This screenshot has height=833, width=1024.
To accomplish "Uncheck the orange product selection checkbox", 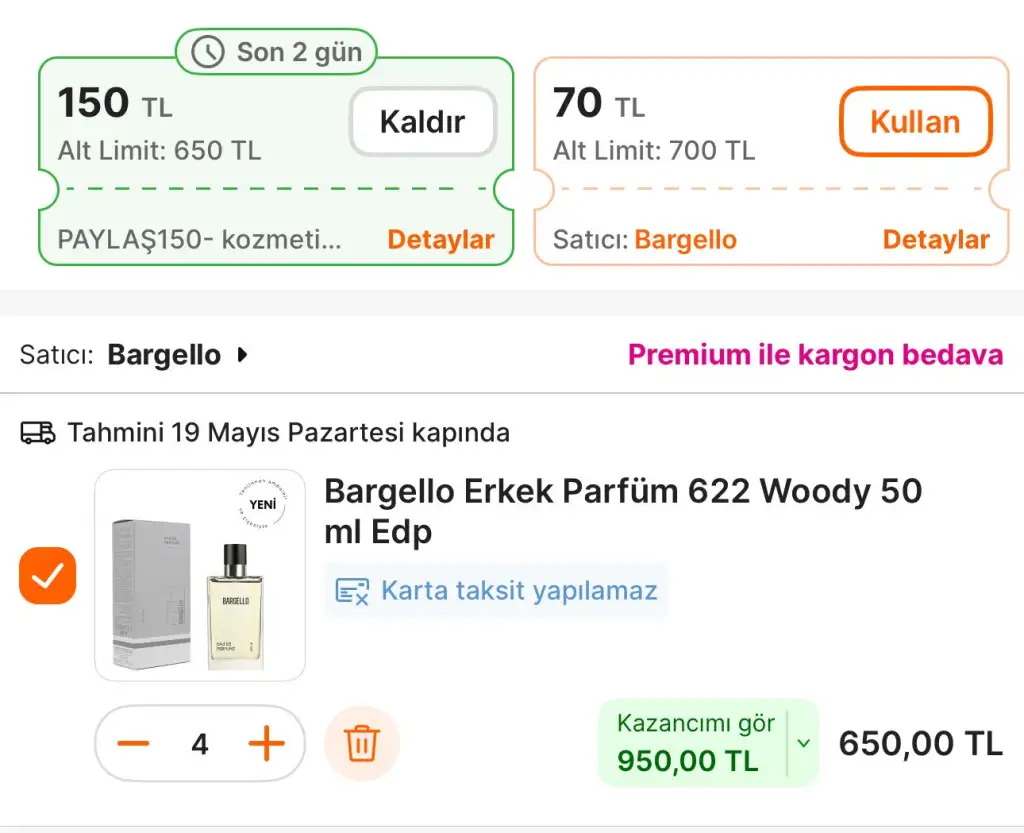I will tap(48, 575).
